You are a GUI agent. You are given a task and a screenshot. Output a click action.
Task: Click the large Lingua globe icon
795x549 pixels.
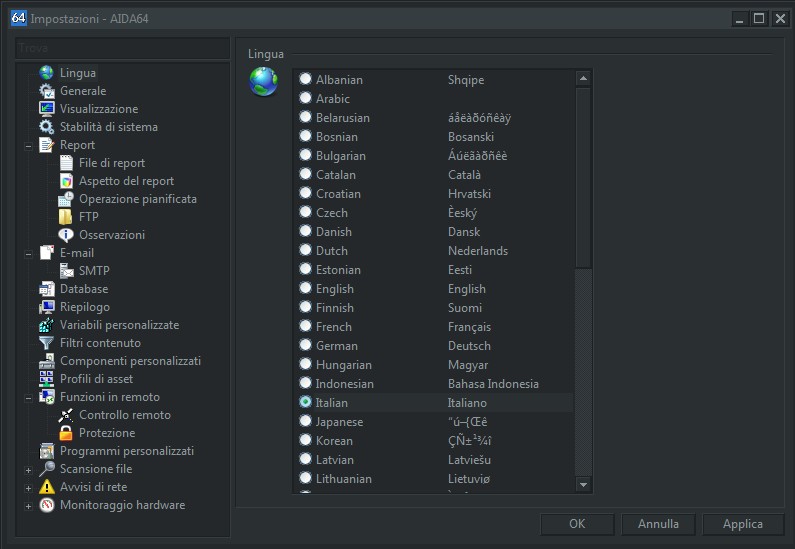pos(264,82)
